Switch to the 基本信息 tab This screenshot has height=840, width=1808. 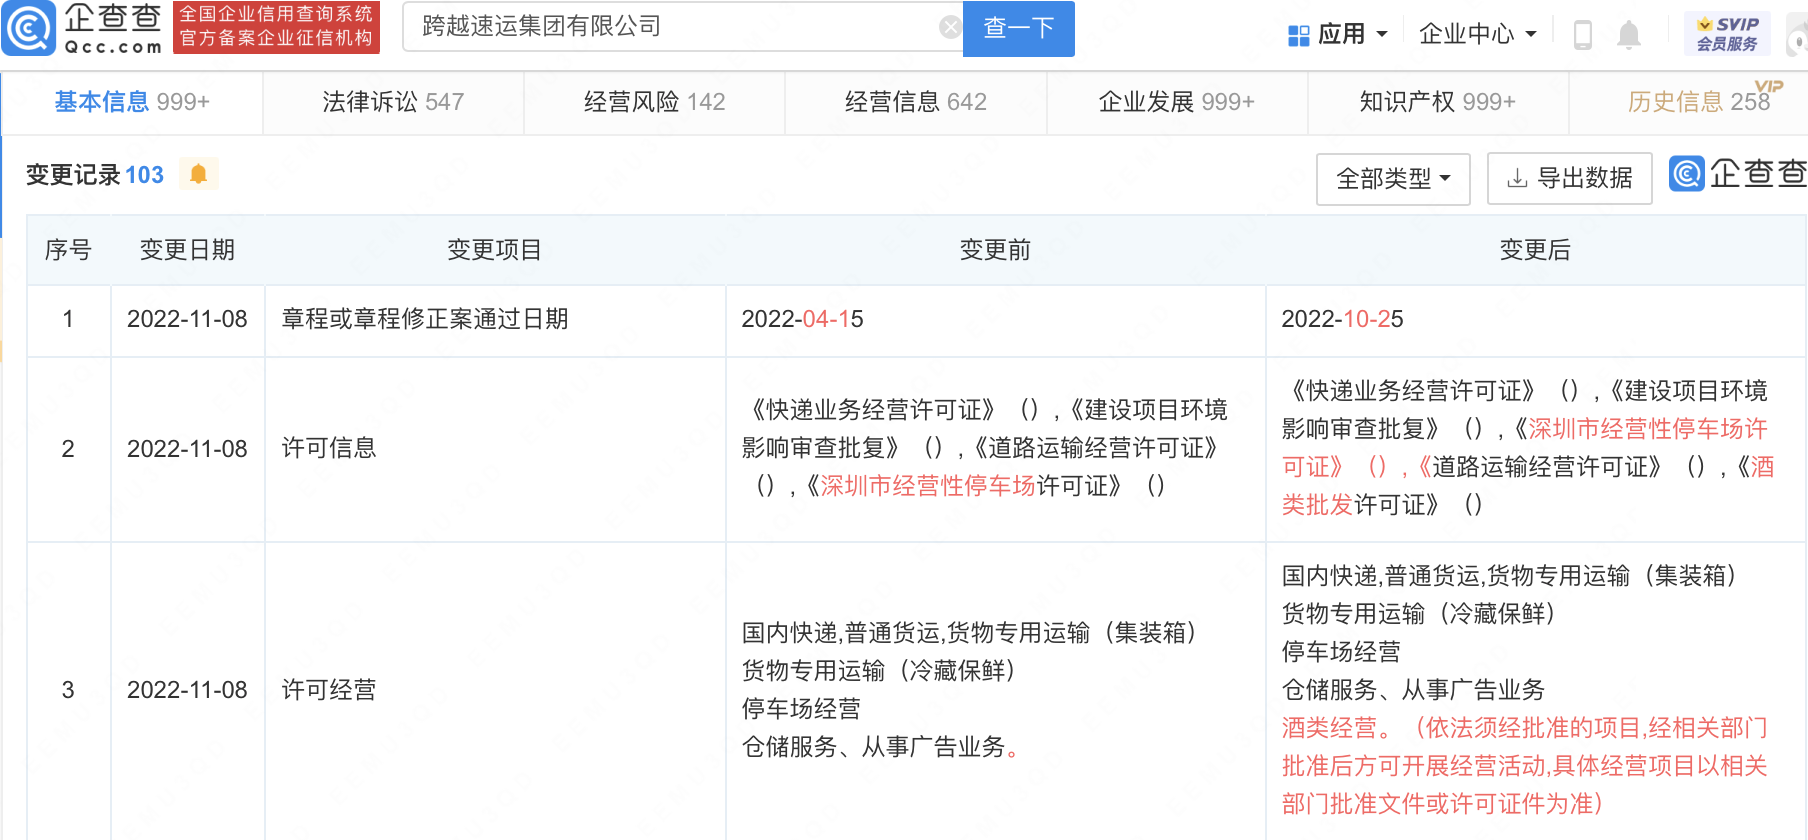click(x=132, y=102)
